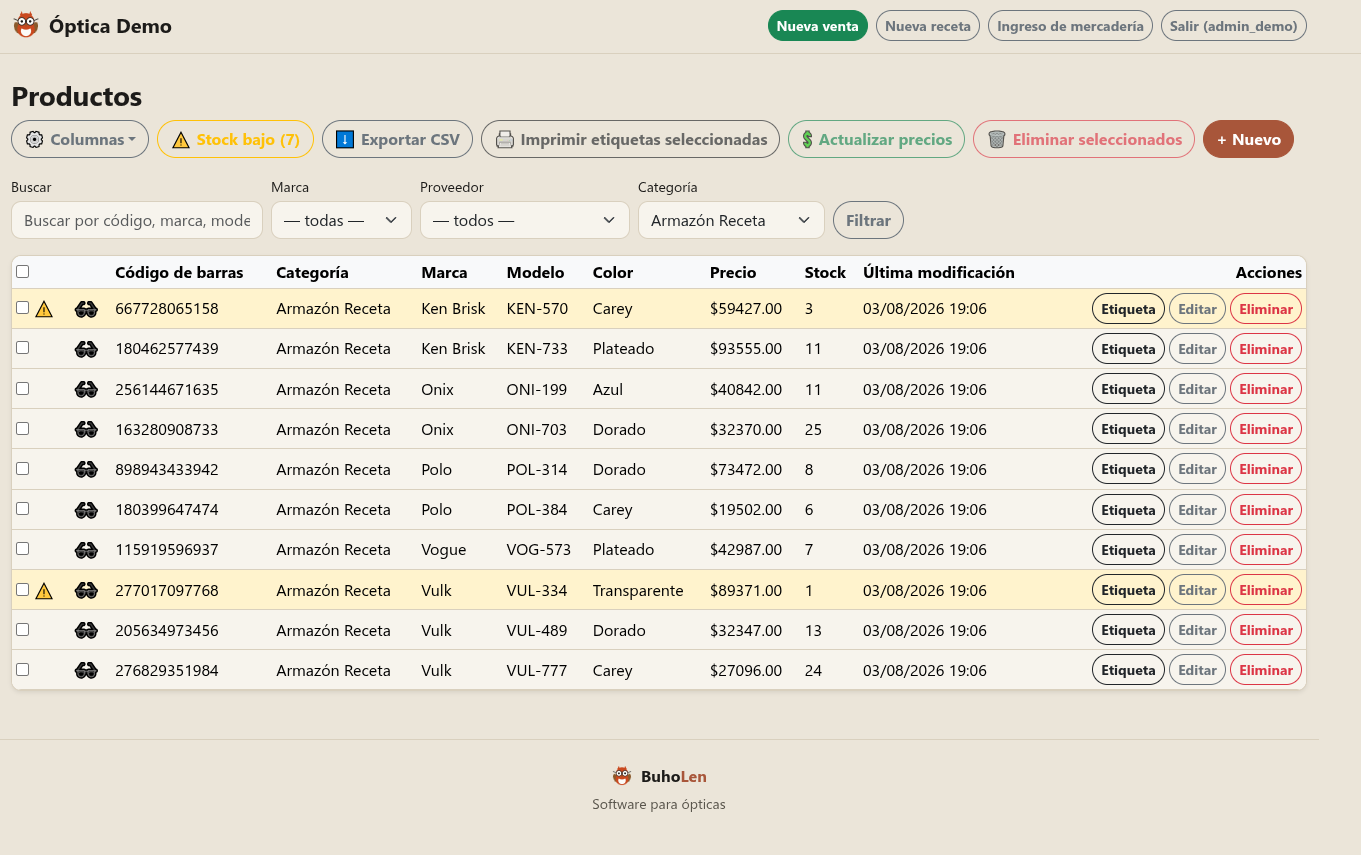Image resolution: width=1361 pixels, height=855 pixels.
Task: Go to Ingreso de mercadería
Action: point(1070,26)
